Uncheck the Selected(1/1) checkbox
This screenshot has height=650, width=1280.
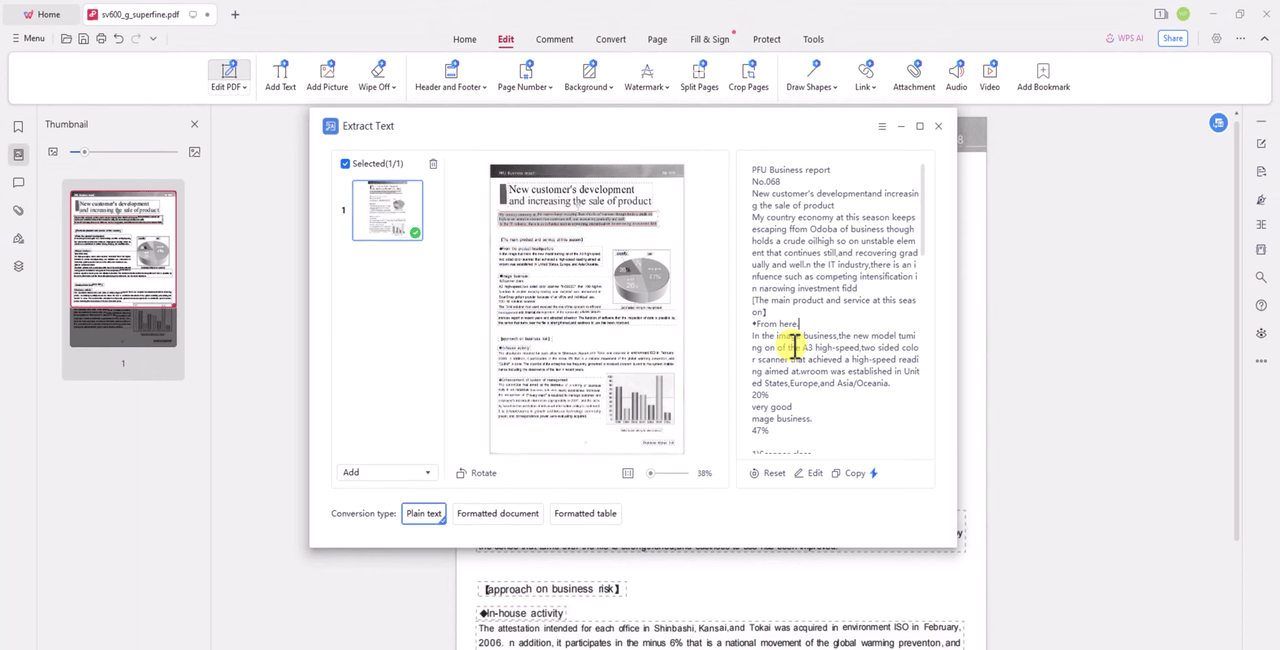(x=345, y=163)
